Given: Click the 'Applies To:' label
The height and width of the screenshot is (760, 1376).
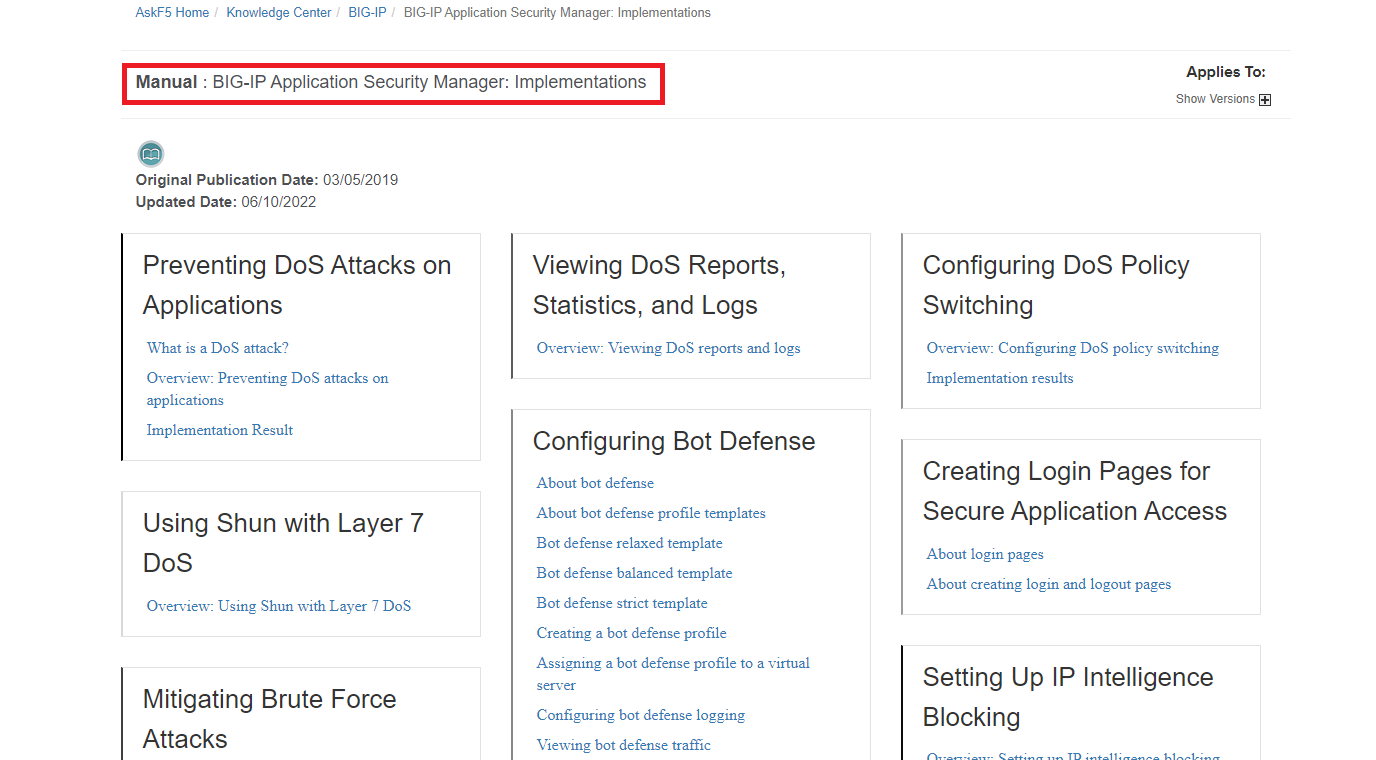Looking at the screenshot, I should click(x=1226, y=72).
